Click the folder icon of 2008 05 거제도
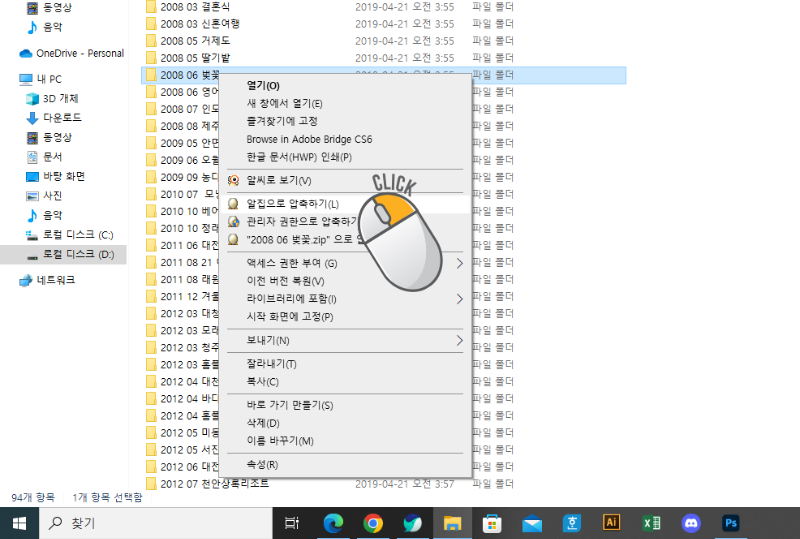 pos(151,41)
